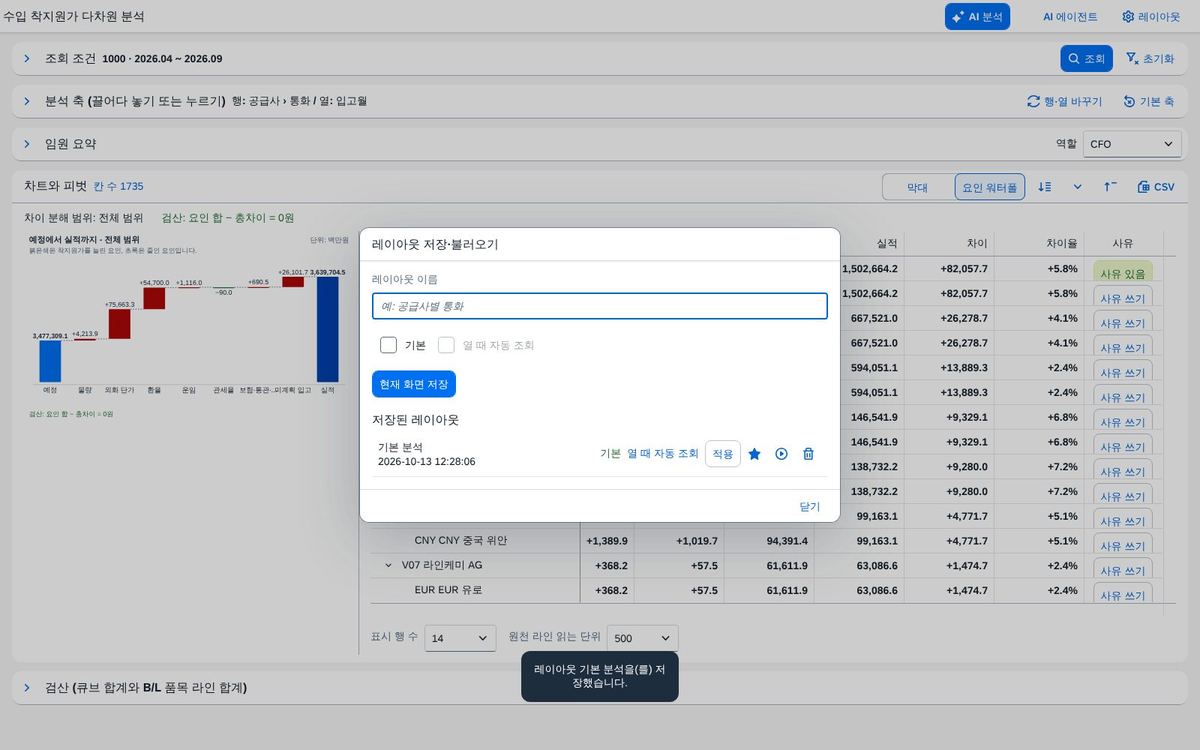The height and width of the screenshot is (750, 1200).
Task: Click the 칸 수 1735 label
Action: [x=118, y=186]
